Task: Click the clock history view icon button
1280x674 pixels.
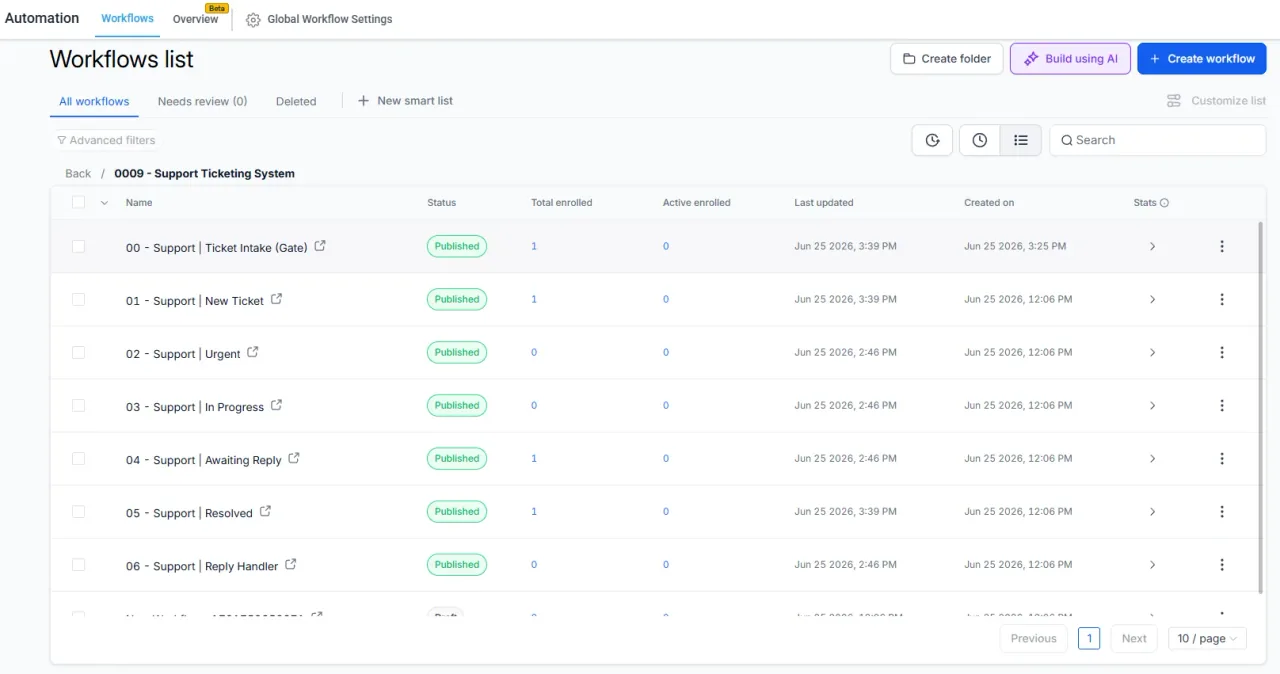Action: [980, 140]
